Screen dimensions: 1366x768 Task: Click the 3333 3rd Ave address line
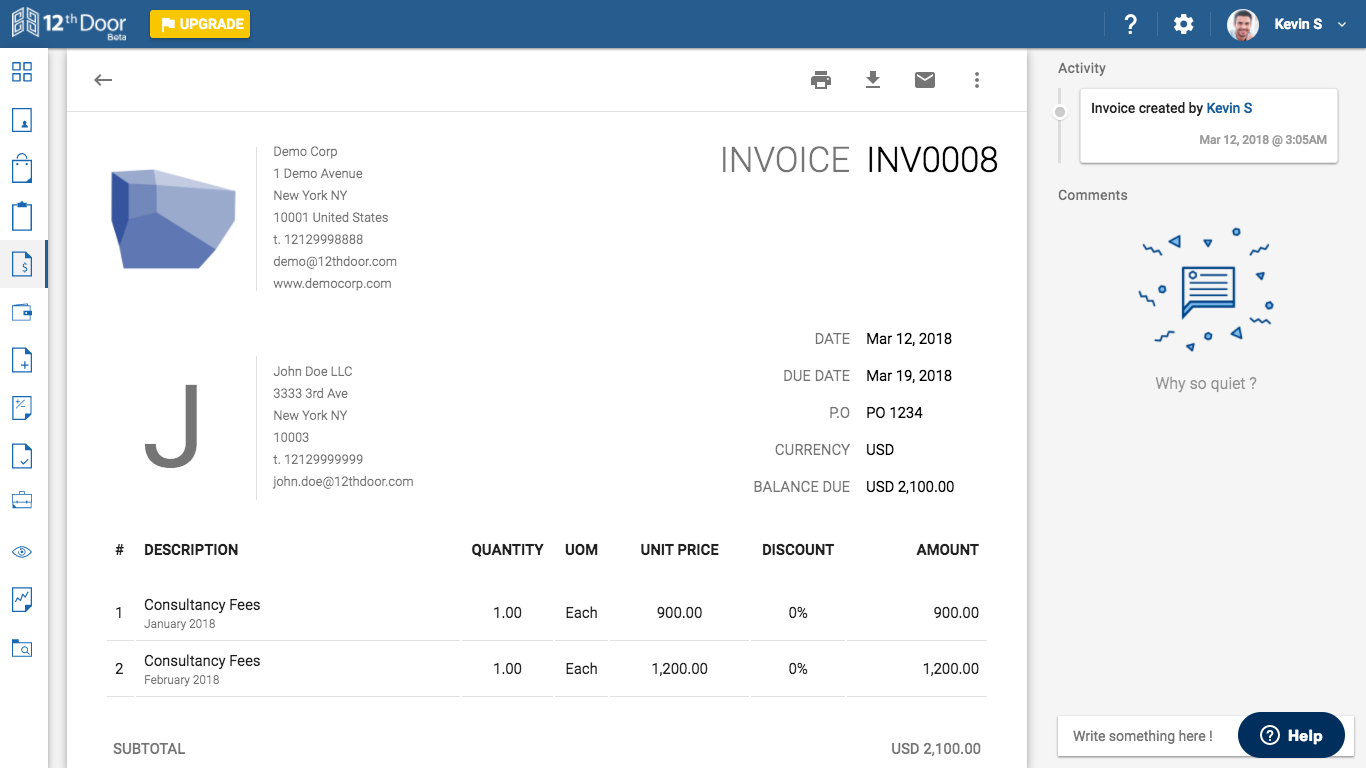tap(311, 393)
